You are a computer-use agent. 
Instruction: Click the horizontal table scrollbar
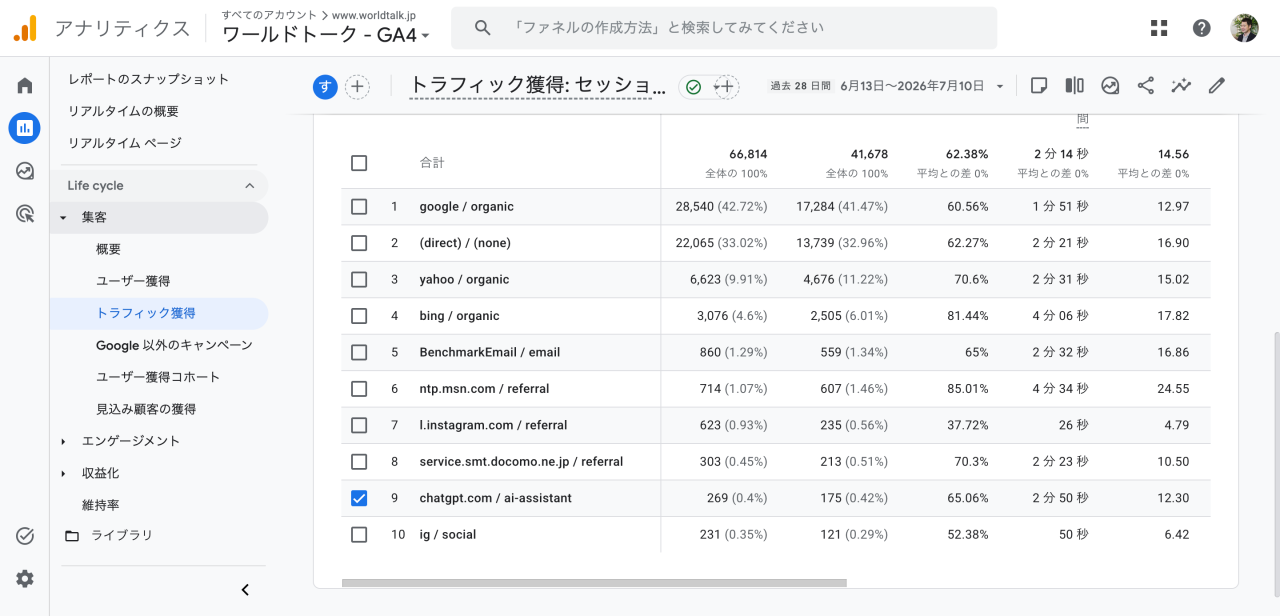594,583
